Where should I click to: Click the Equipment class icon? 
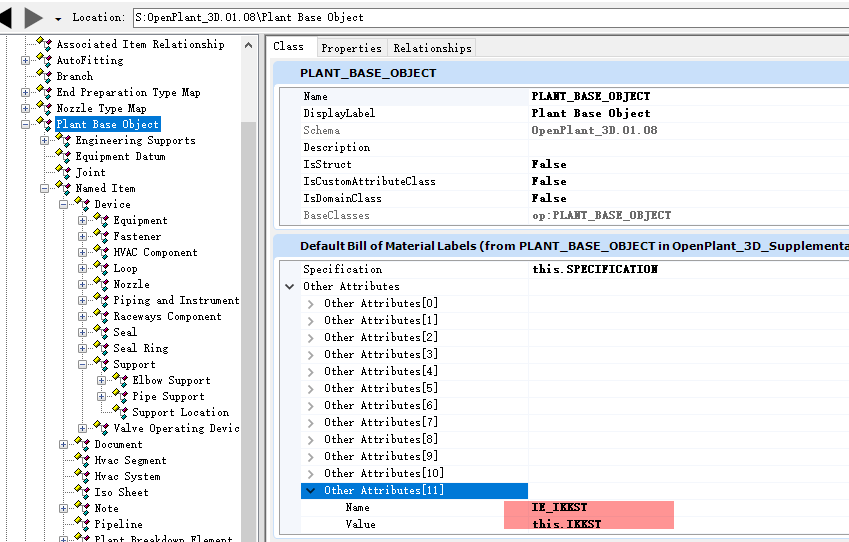[101, 220]
